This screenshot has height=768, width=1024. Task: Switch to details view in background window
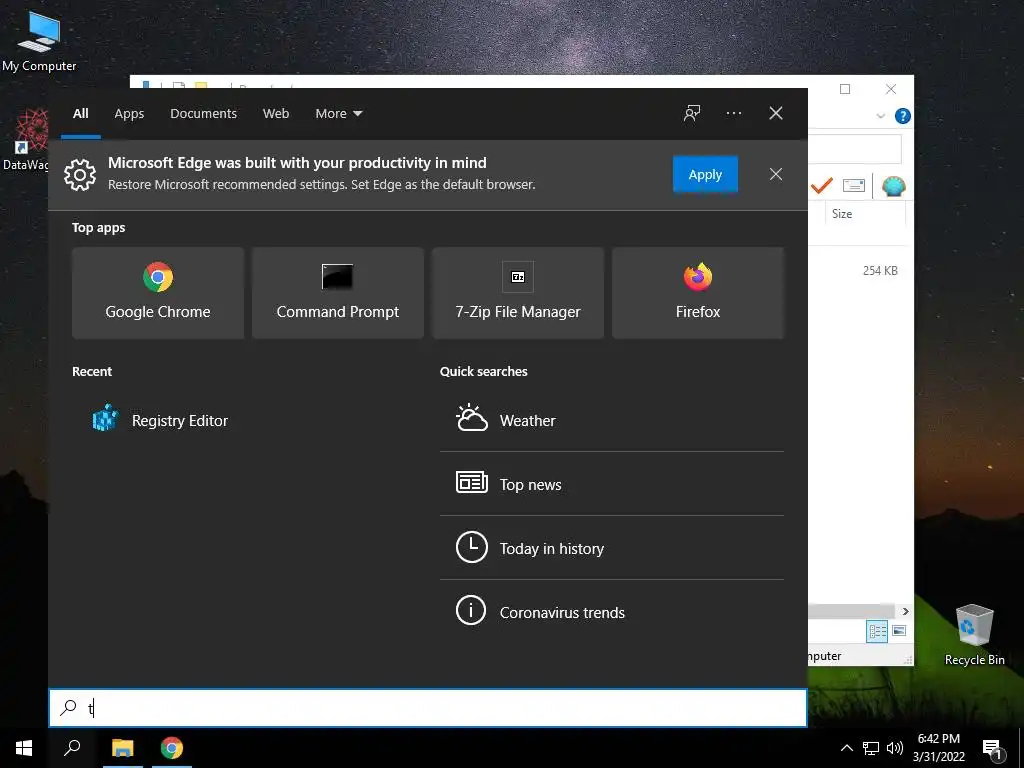[x=877, y=631]
